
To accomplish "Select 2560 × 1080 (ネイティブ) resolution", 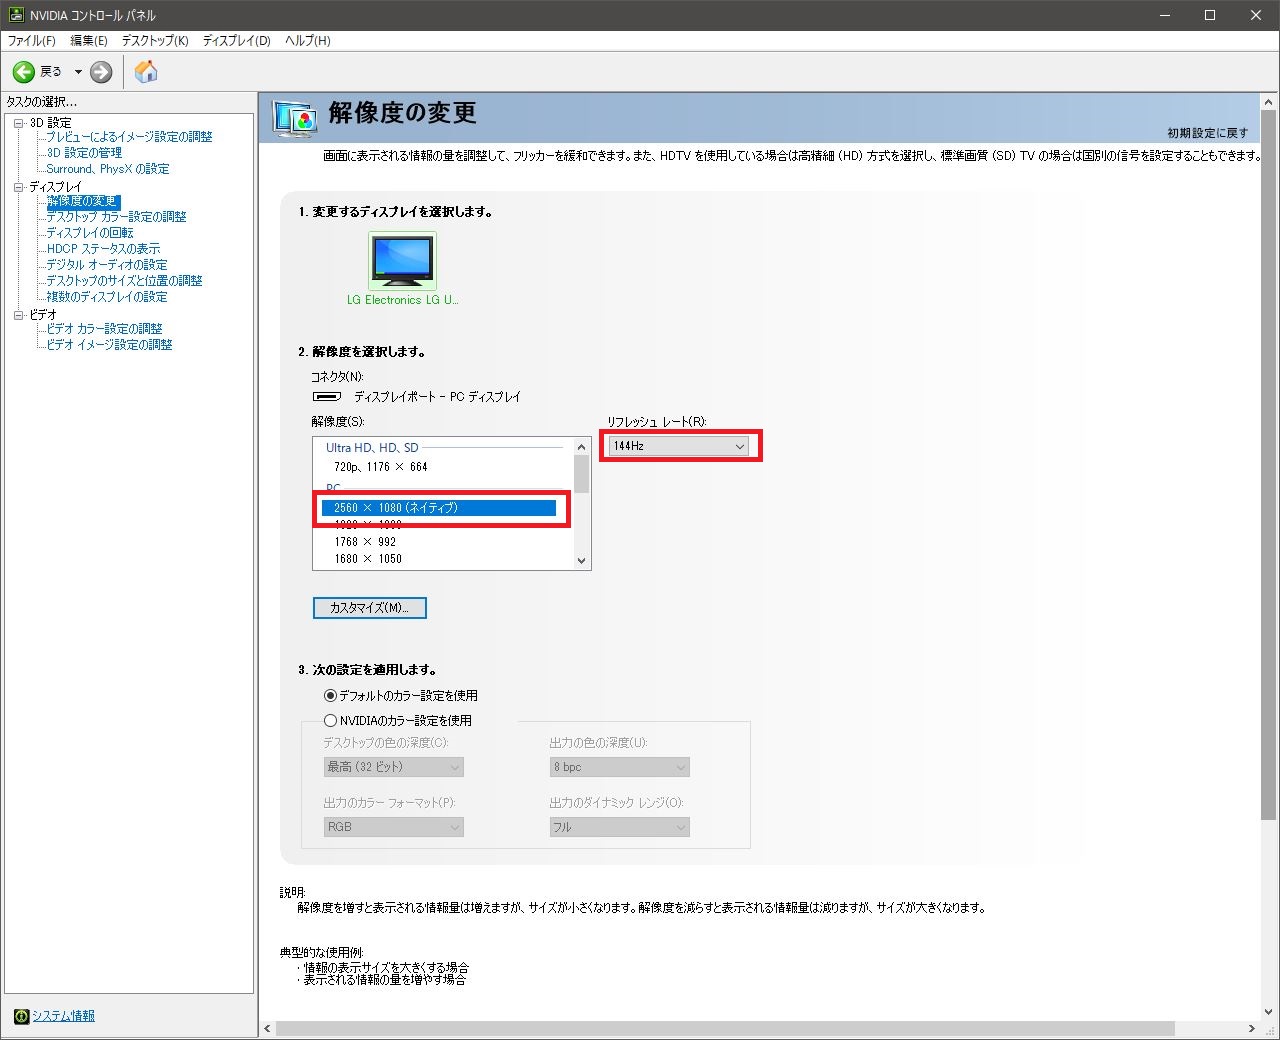I will (x=439, y=508).
